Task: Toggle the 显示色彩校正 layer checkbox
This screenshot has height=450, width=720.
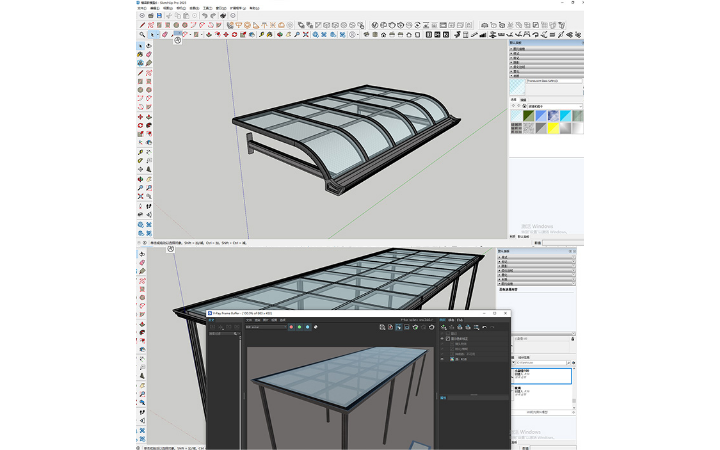Action: (x=448, y=339)
